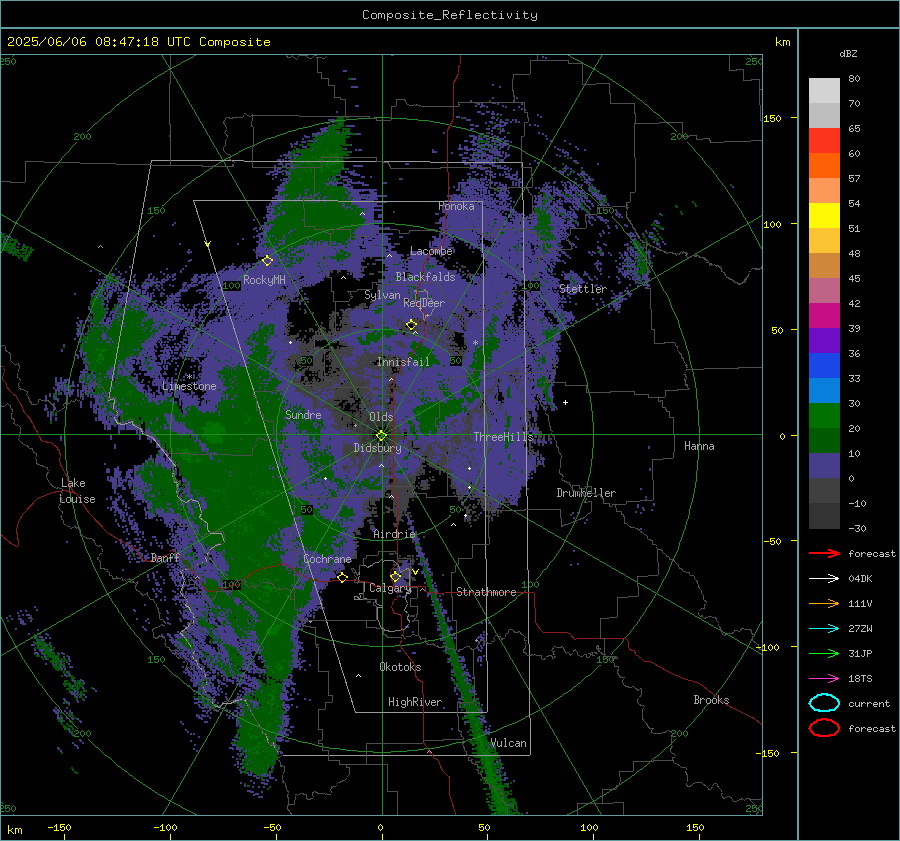The height and width of the screenshot is (841, 900).
Task: Click the km label on the bottom axis
Action: (15, 830)
